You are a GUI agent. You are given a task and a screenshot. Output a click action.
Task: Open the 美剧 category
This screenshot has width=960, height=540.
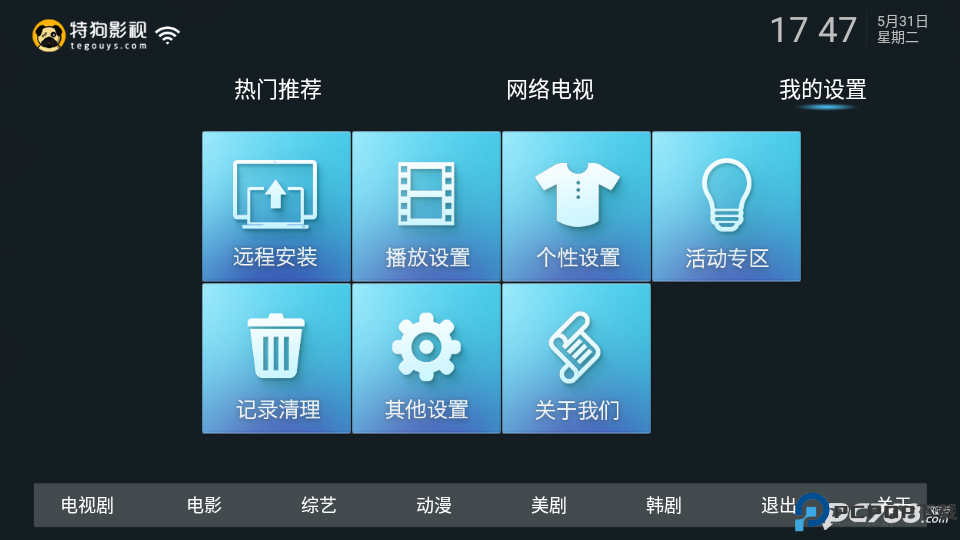tap(549, 505)
